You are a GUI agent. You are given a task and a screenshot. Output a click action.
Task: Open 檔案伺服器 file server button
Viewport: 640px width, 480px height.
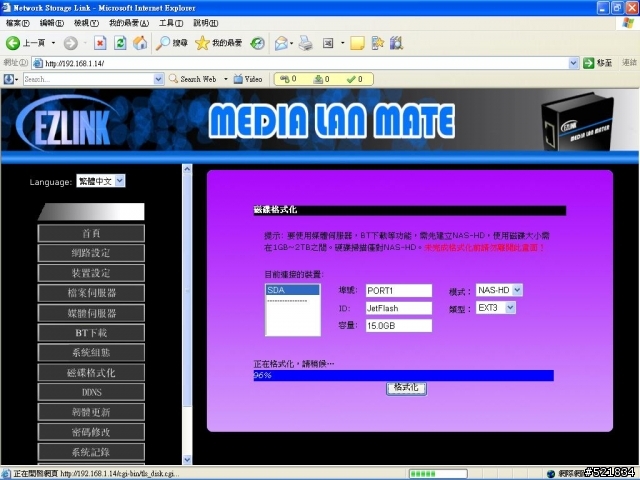click(x=91, y=293)
